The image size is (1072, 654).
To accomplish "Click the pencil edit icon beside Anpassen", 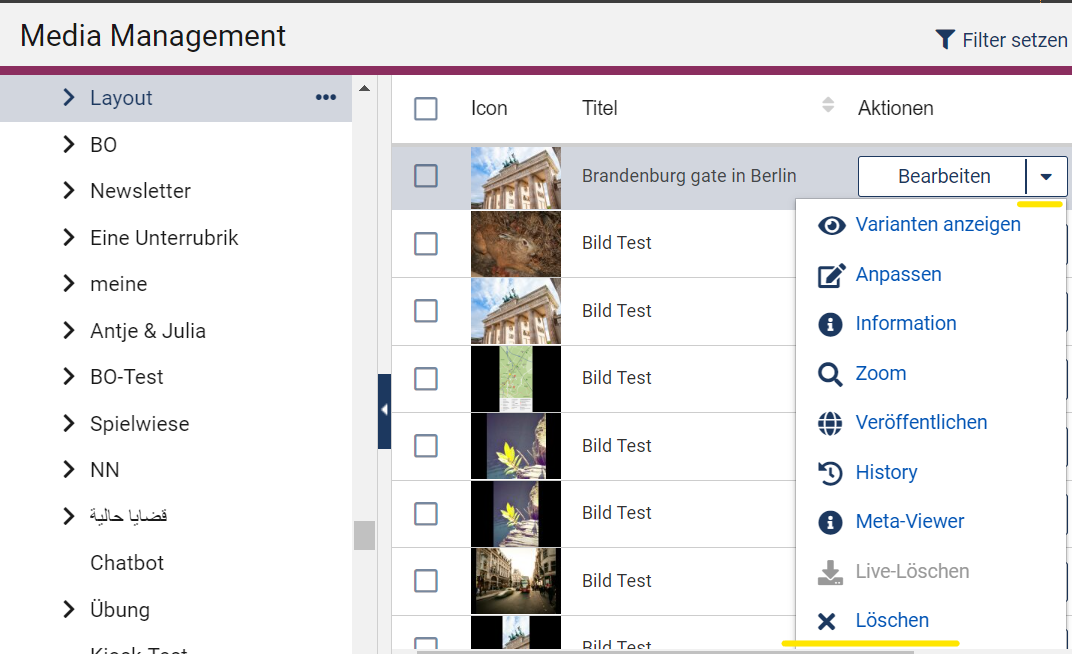I will [831, 275].
